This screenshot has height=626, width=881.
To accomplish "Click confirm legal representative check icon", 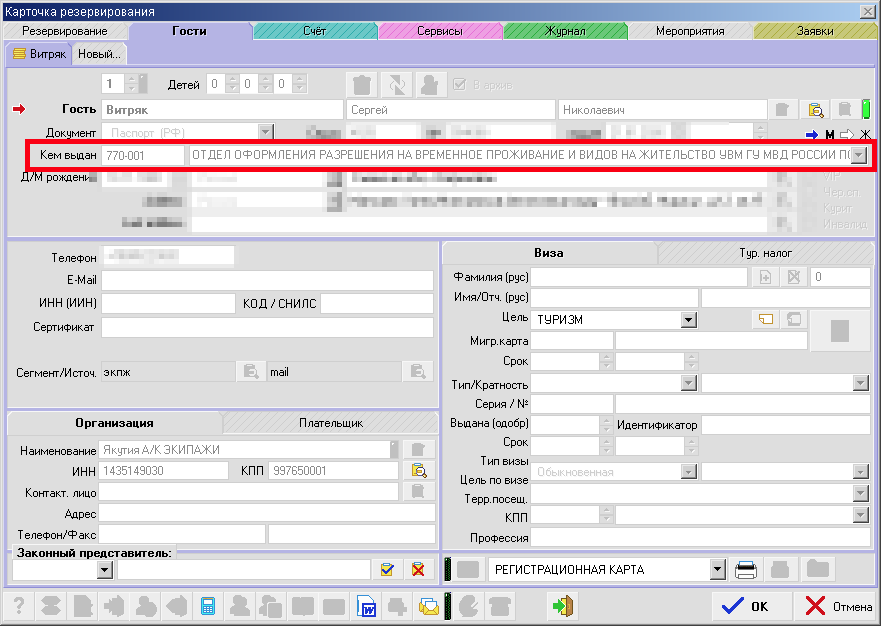I will pyautogui.click(x=388, y=570).
